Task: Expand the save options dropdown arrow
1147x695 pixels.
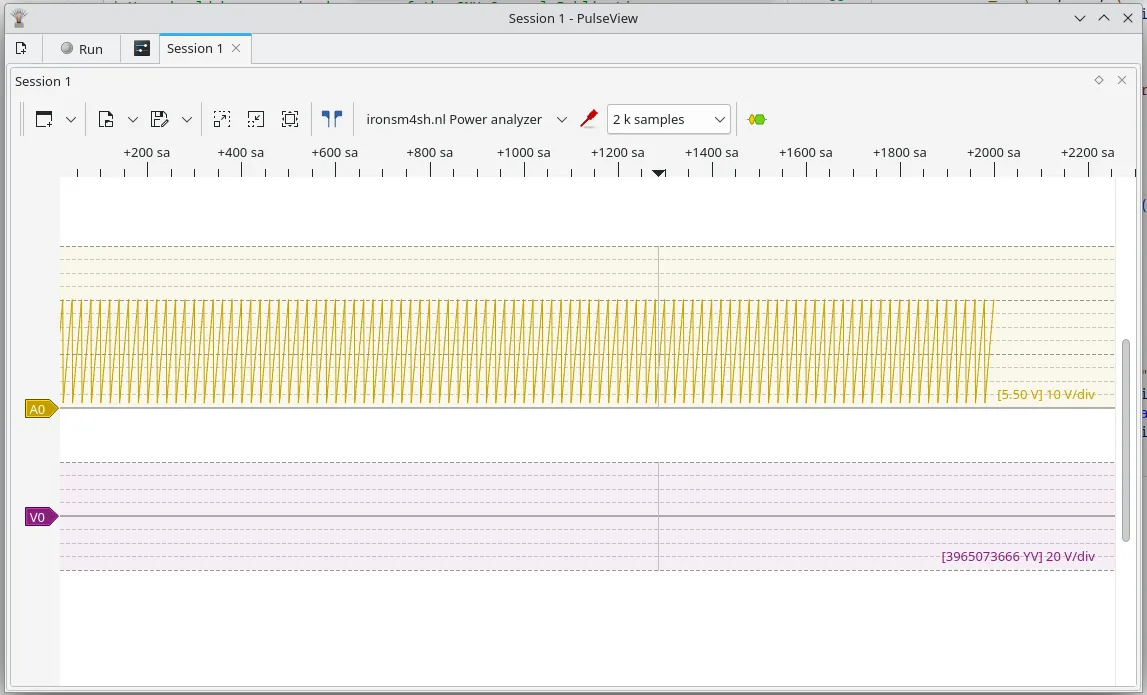Action: tap(187, 120)
